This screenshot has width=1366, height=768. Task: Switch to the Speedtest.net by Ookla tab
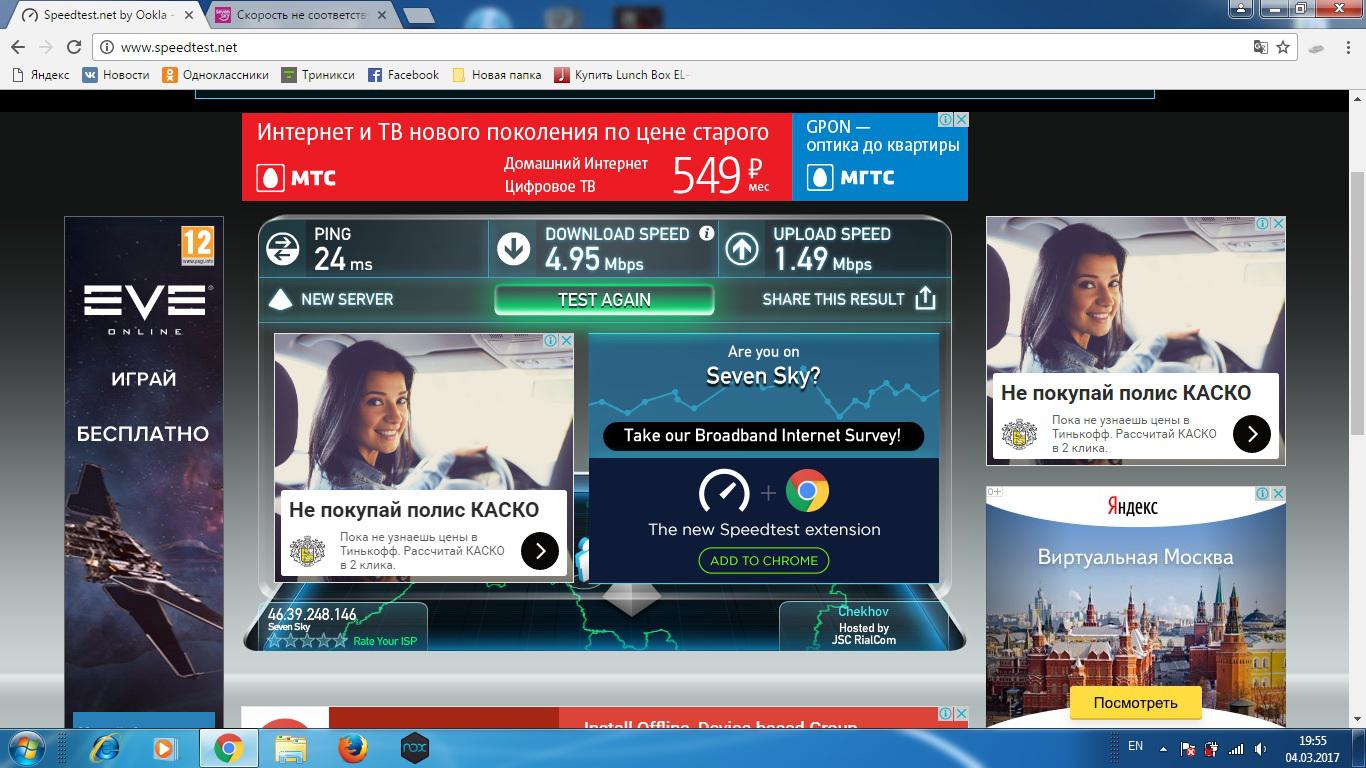click(x=109, y=15)
